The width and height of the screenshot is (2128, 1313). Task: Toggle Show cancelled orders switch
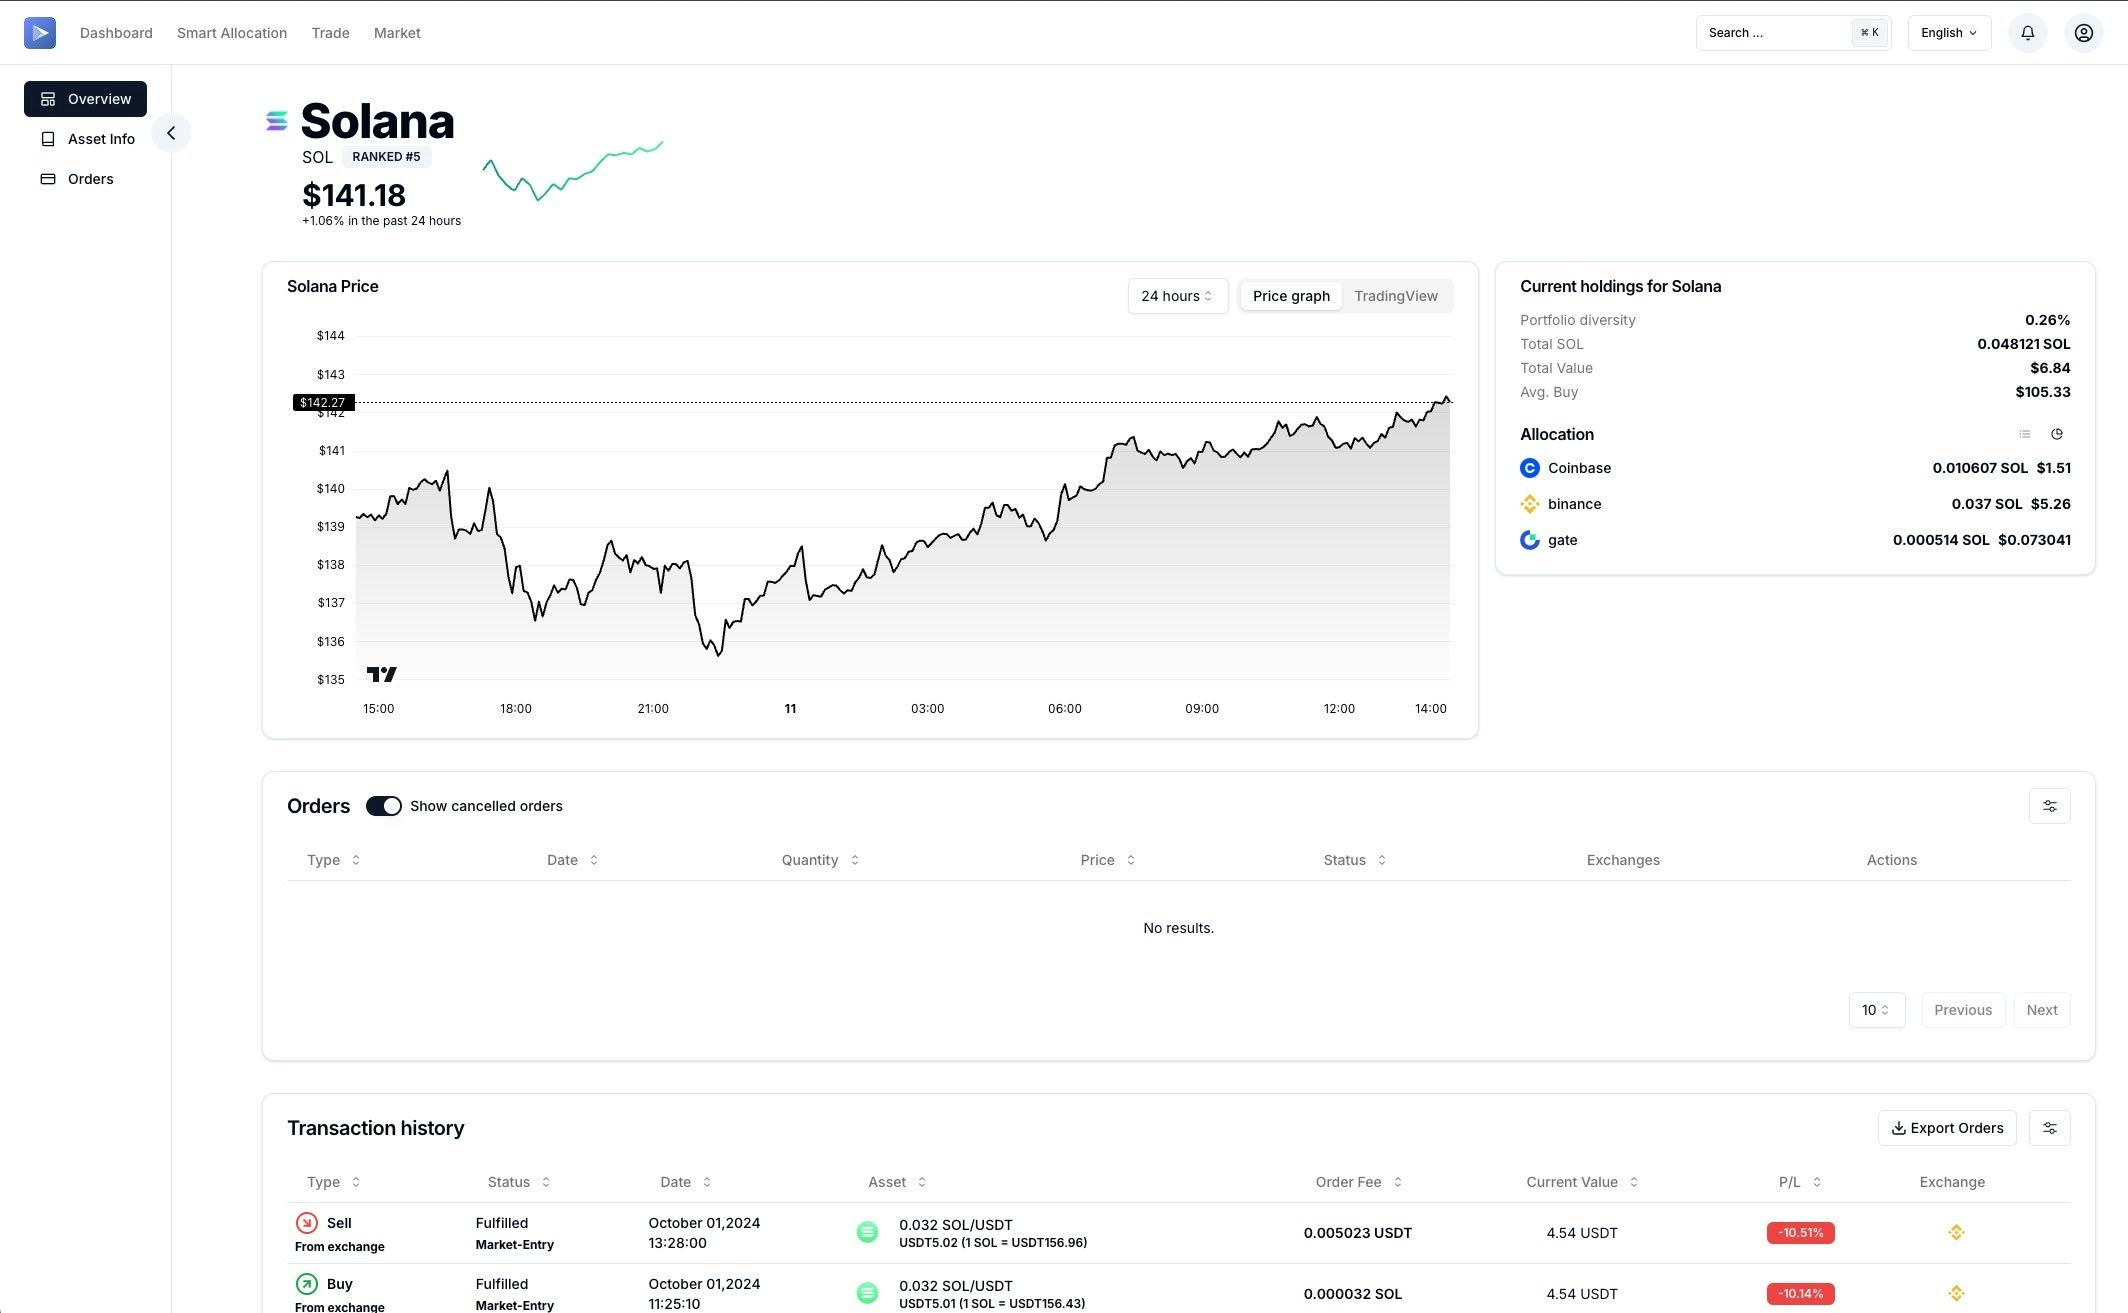[x=383, y=806]
